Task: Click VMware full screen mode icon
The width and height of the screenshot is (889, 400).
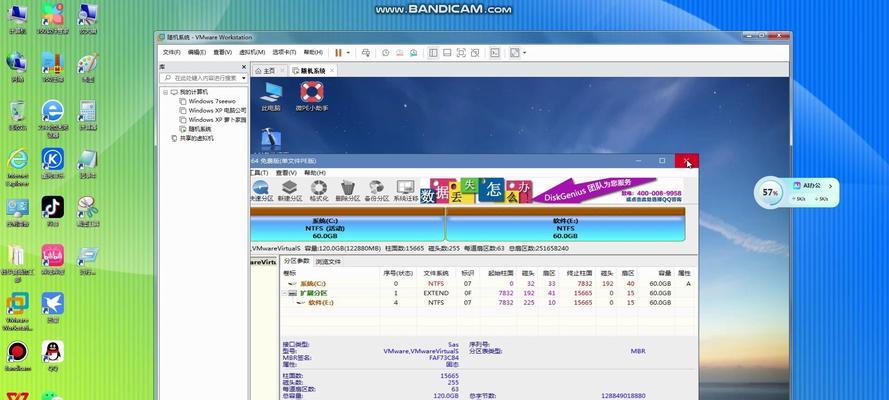Action: [461, 53]
